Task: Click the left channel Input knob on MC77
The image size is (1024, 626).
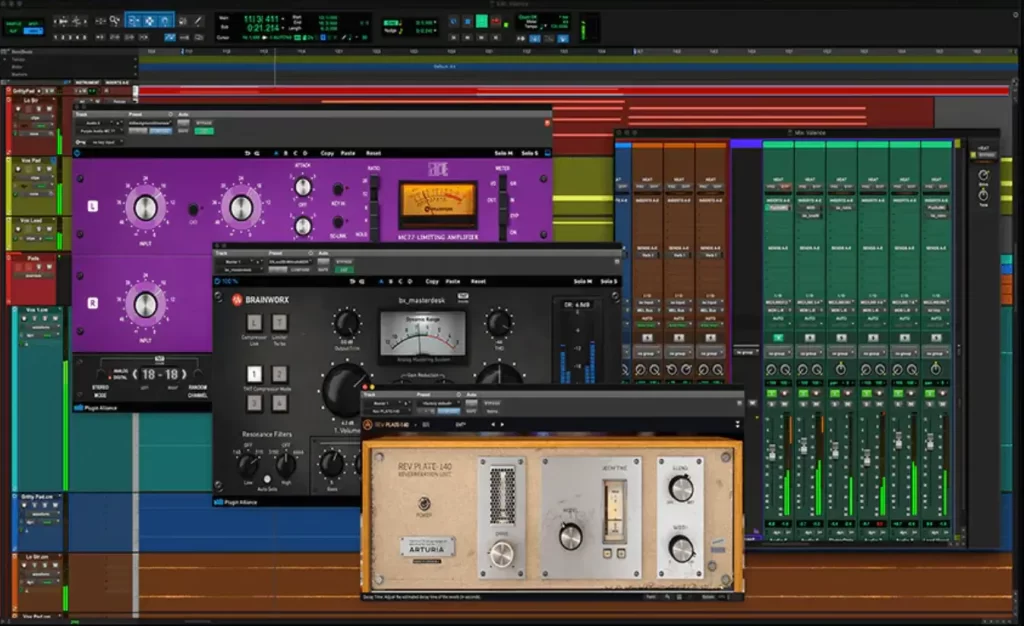Action: pos(145,208)
